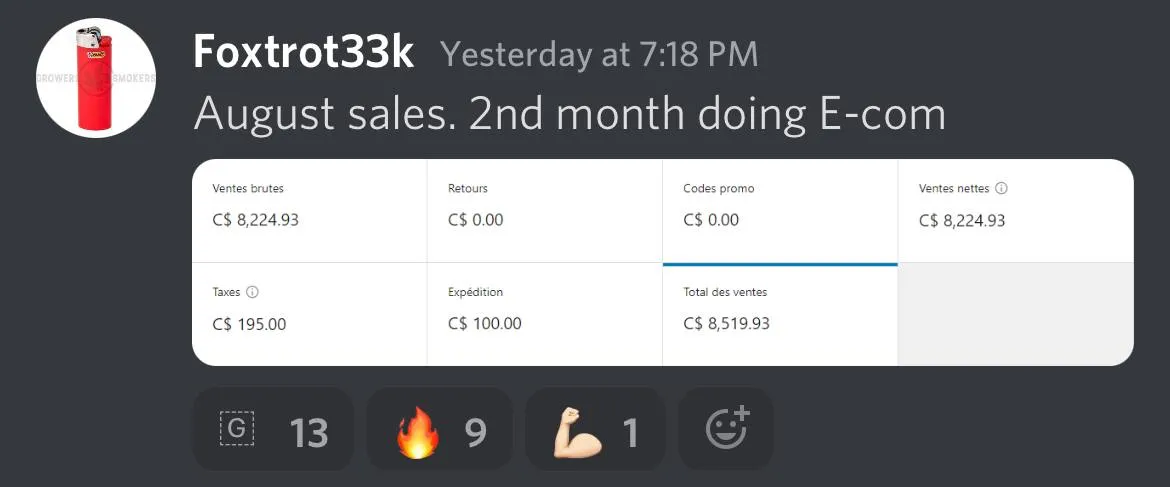Select the Retours metric tab
Viewport: 1170px width, 487px height.
pyautogui.click(x=544, y=210)
